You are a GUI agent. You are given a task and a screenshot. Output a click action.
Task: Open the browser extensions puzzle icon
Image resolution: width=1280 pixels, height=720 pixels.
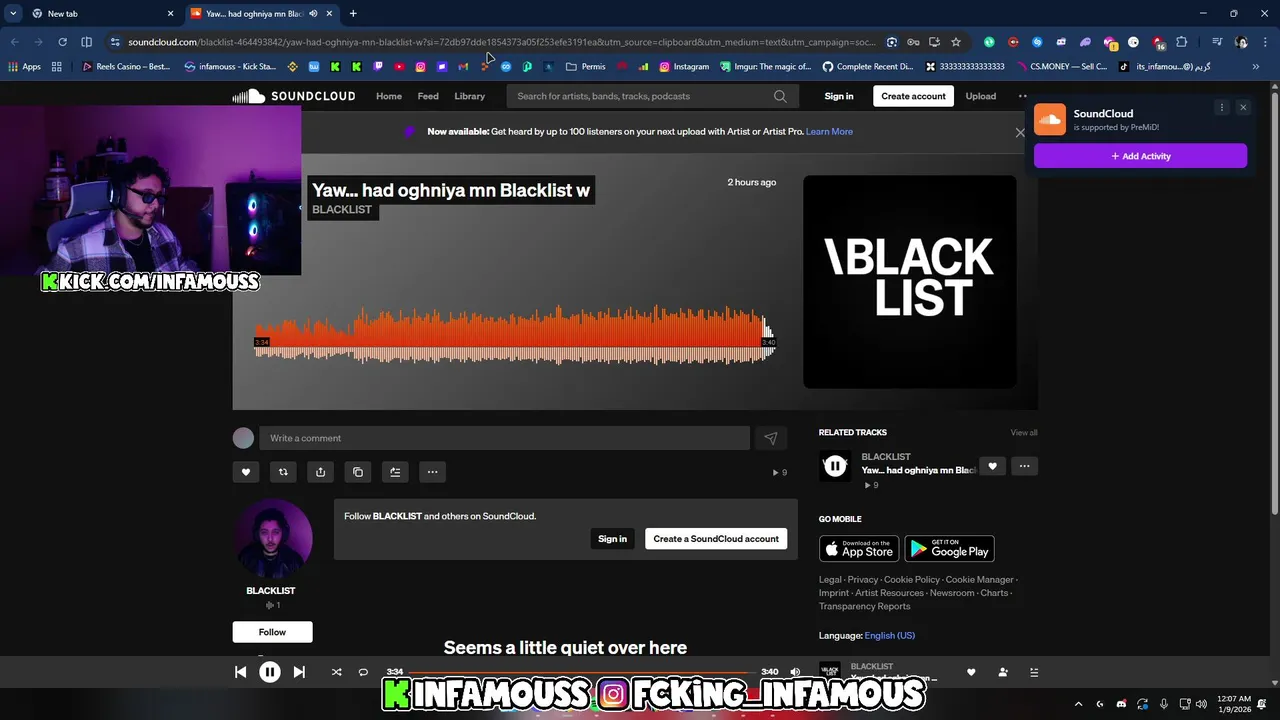point(1181,42)
